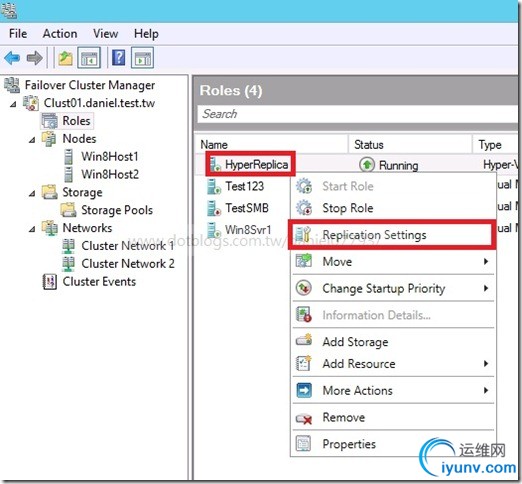Screen dimensions: 522x484
Task: Select More Actions menu entry
Action: (393, 390)
